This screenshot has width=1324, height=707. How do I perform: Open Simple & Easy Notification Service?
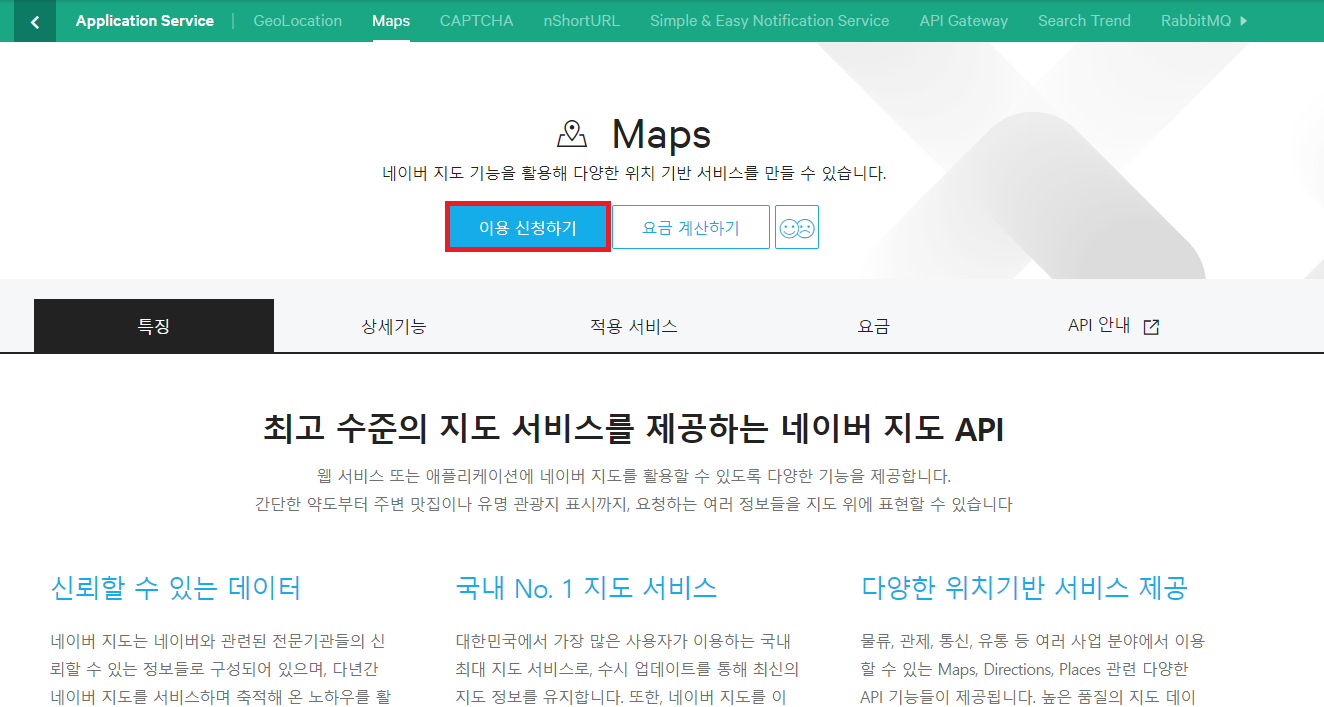point(769,21)
